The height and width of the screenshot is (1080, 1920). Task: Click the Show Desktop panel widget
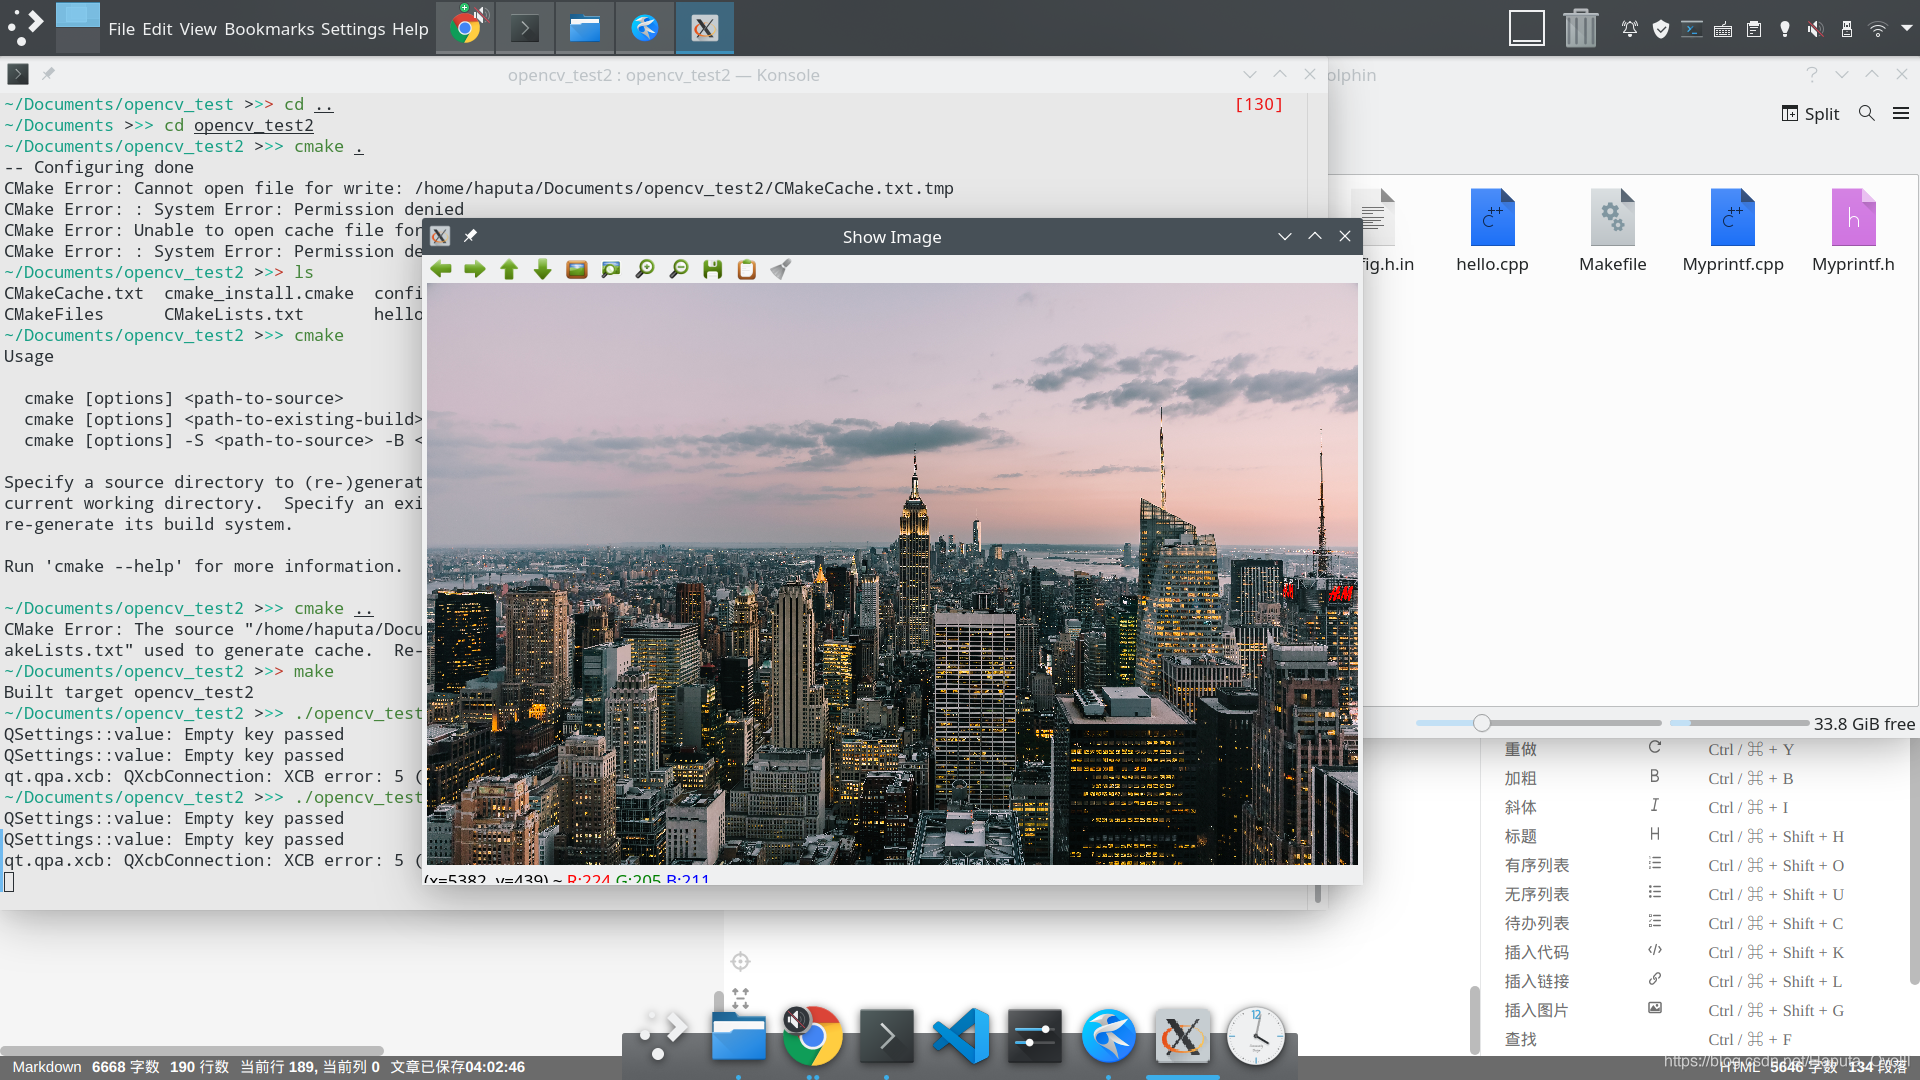(1526, 28)
